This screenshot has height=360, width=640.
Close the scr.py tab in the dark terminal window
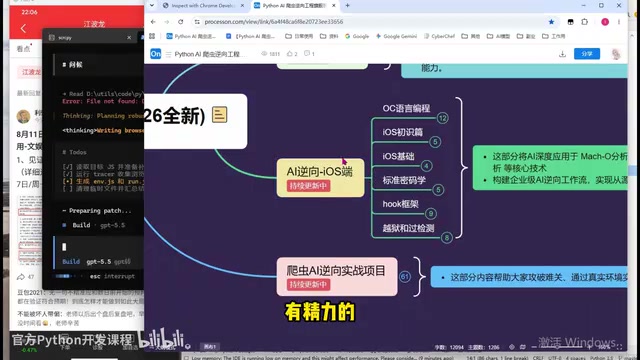pos(129,37)
